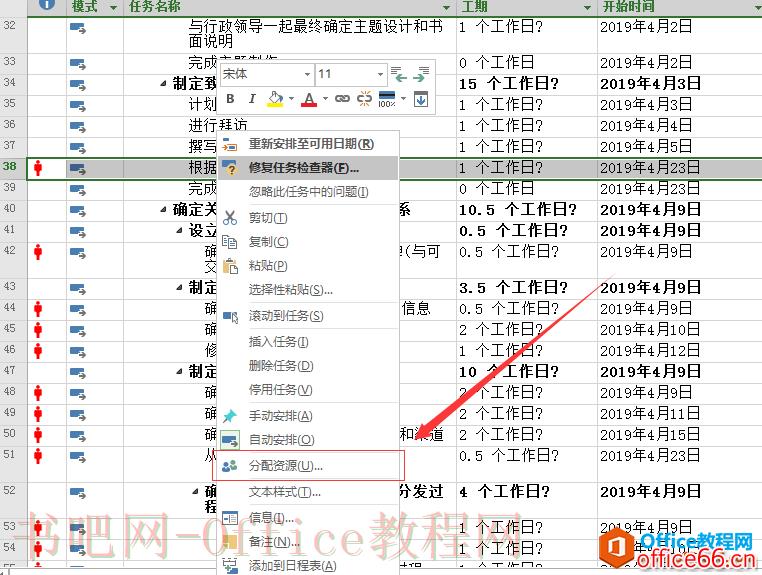This screenshot has width=762, height=575.
Task: Choose 粘贴(P) from context menu
Action: pos(308,265)
